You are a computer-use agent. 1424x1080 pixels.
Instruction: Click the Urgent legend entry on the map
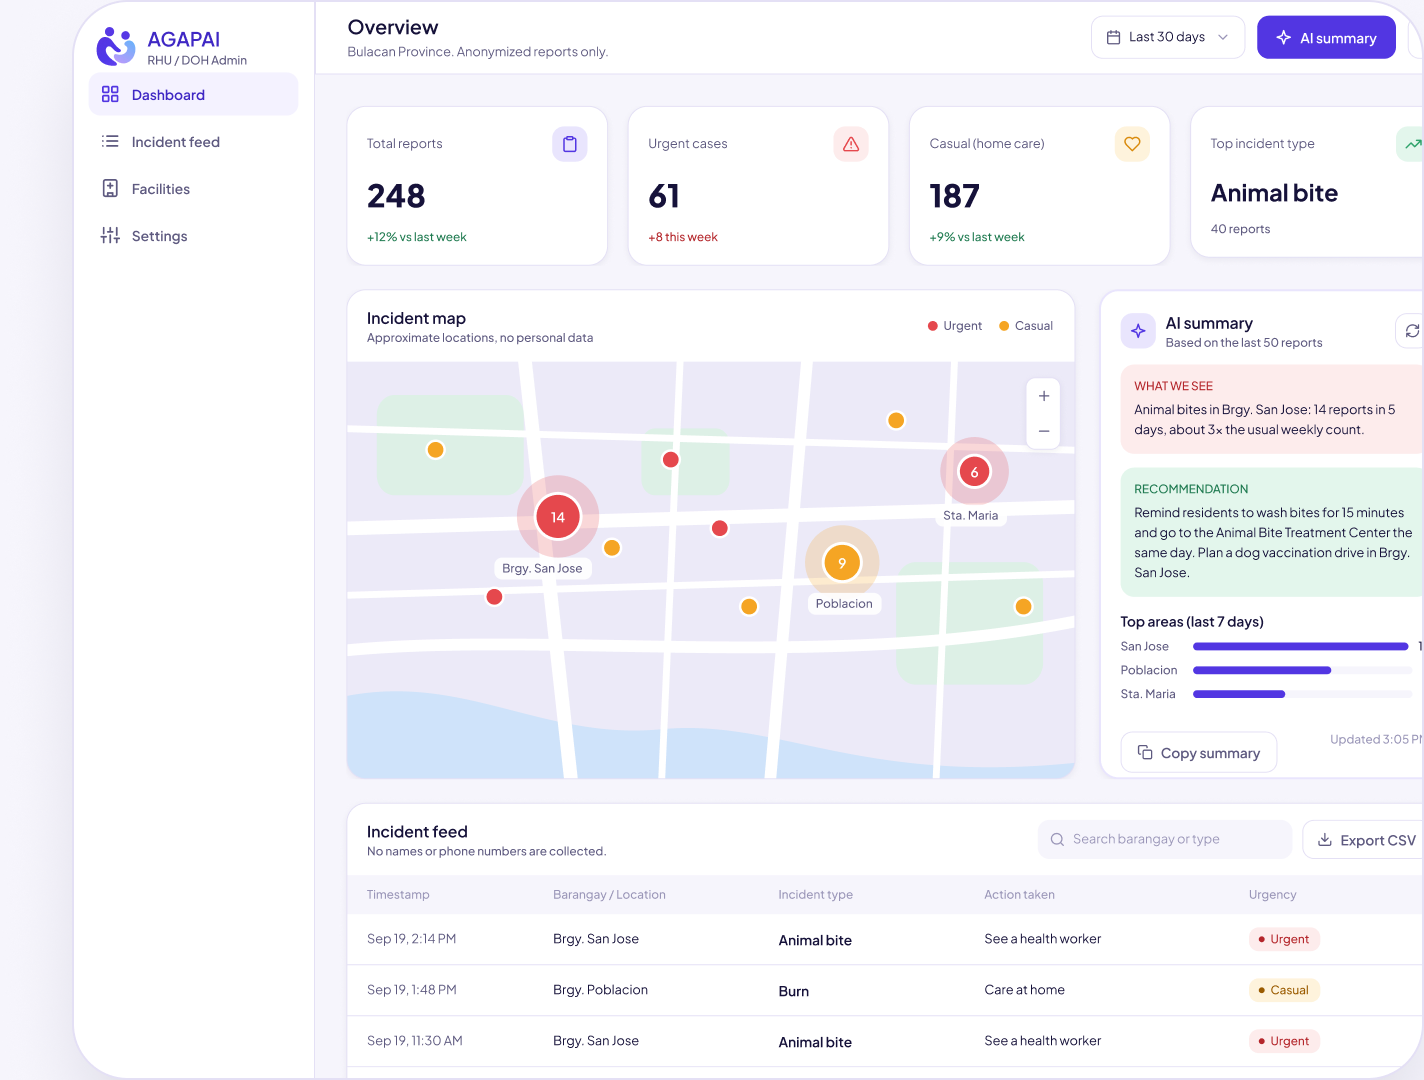pos(955,326)
